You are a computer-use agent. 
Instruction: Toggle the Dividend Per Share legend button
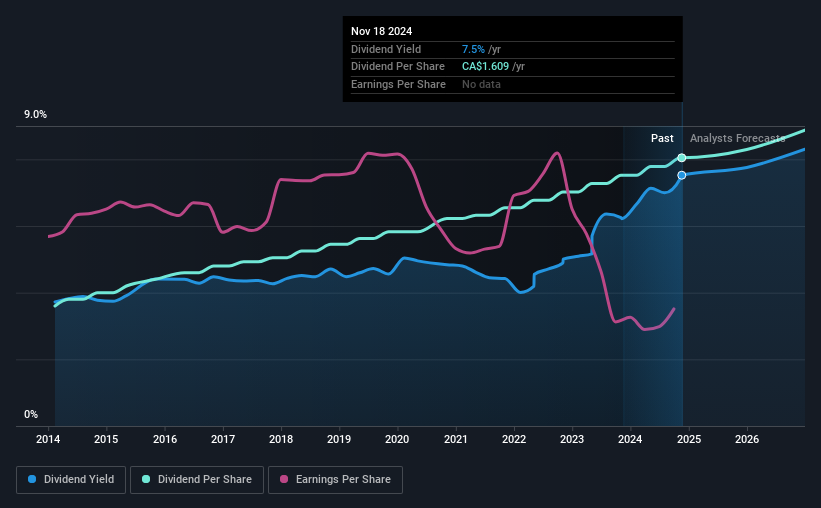pyautogui.click(x=197, y=480)
